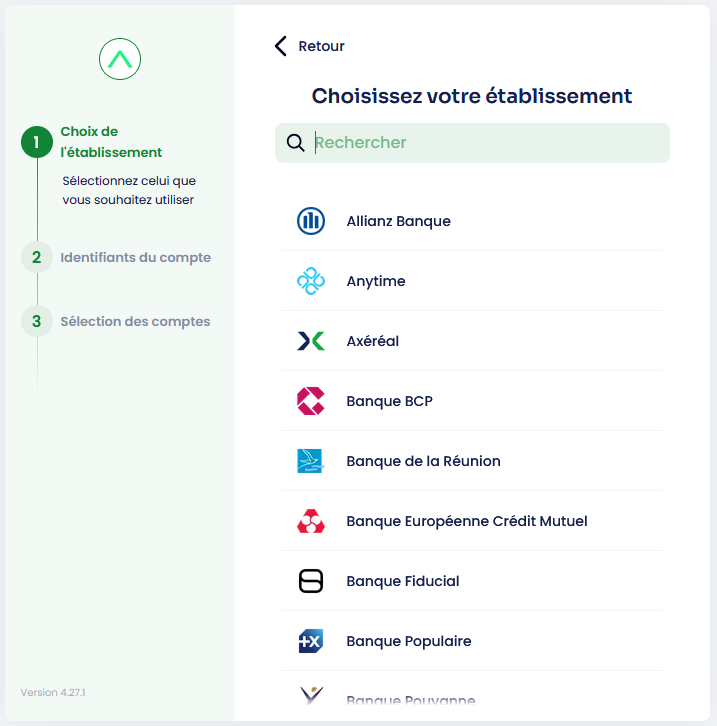Viewport: 717px width, 726px height.
Task: Click the Banque Européenne Crédit Mutuel logo
Action: point(311,521)
